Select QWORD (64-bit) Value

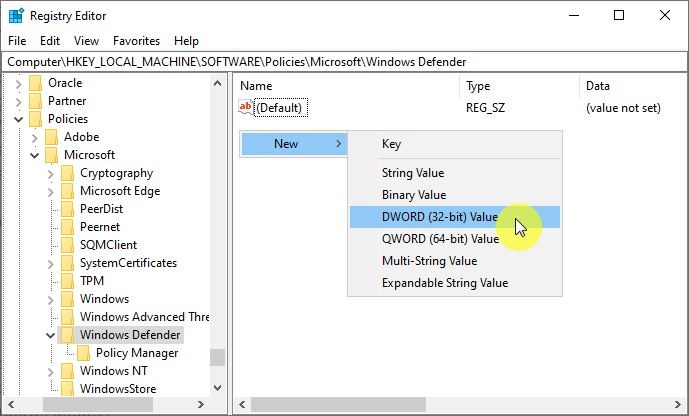click(455, 239)
